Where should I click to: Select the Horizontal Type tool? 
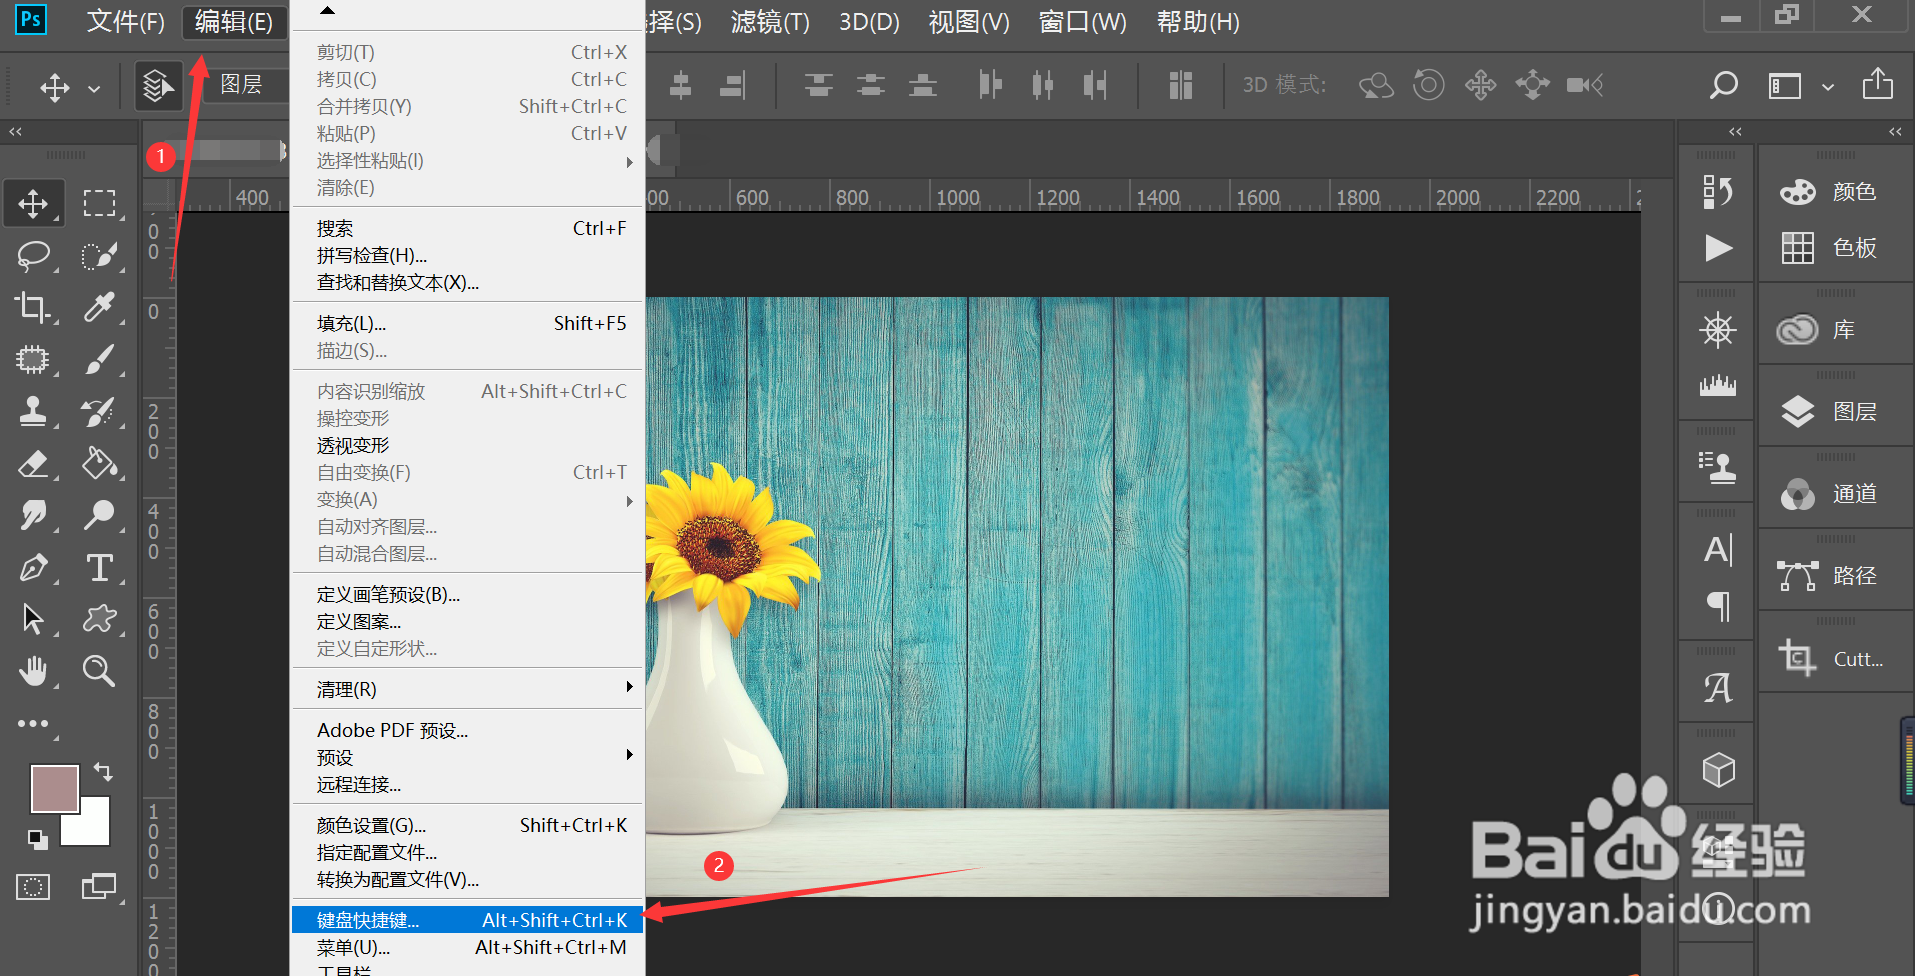click(99, 568)
